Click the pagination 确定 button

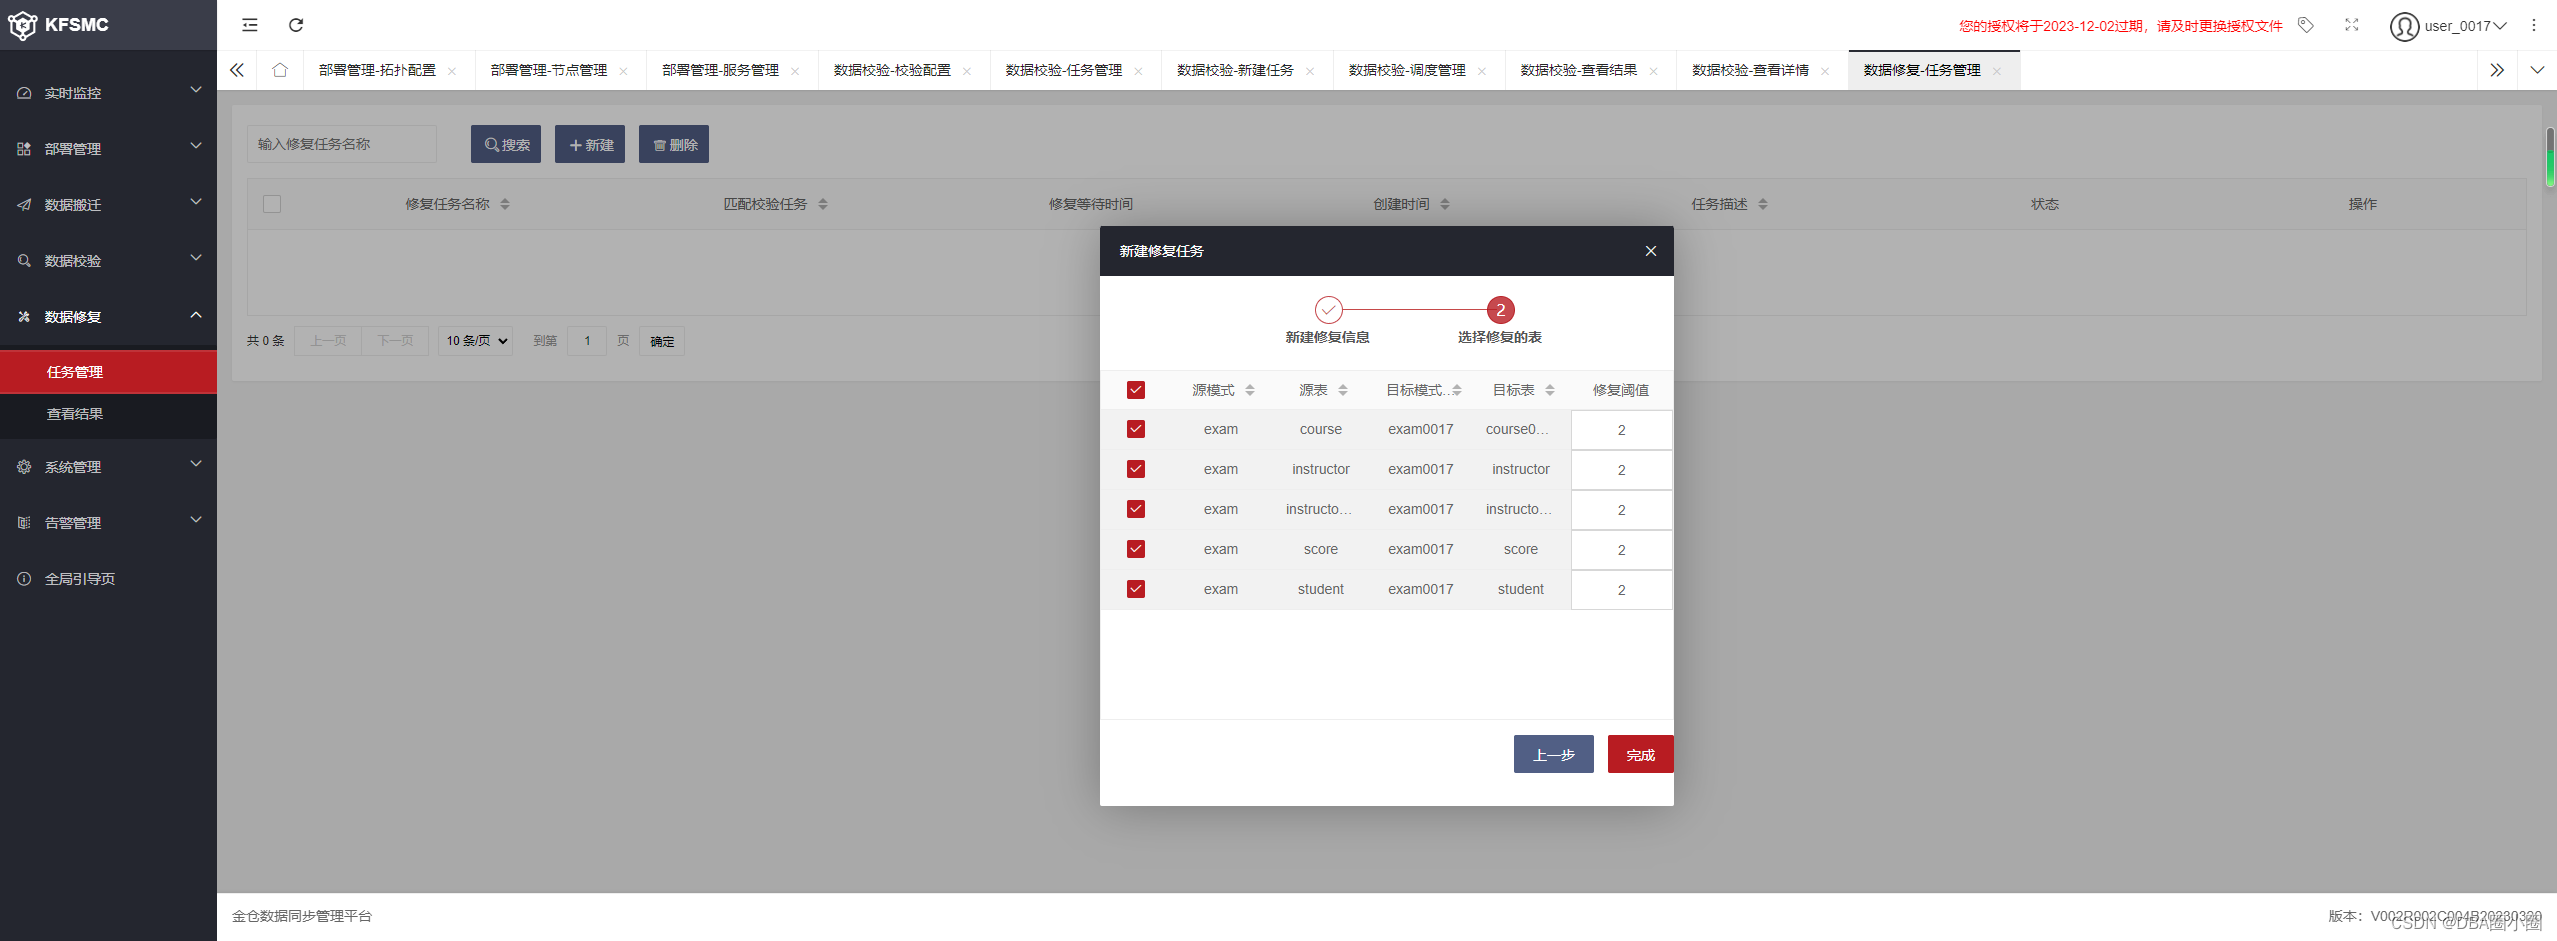662,341
